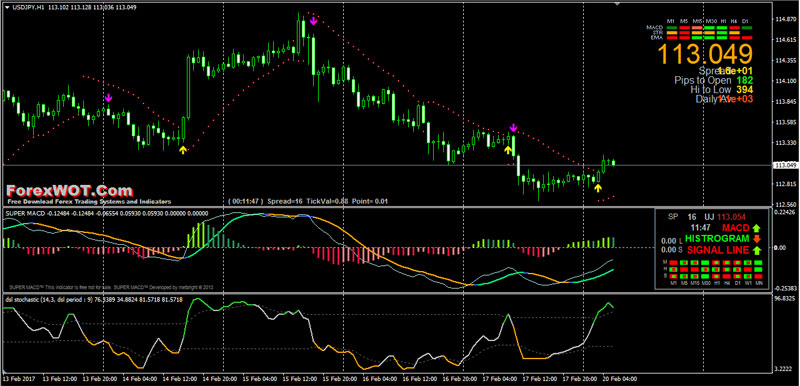The width and height of the screenshot is (800, 386).
Task: Select the last yellow buy arrow near 20 Feb
Action: pos(598,188)
